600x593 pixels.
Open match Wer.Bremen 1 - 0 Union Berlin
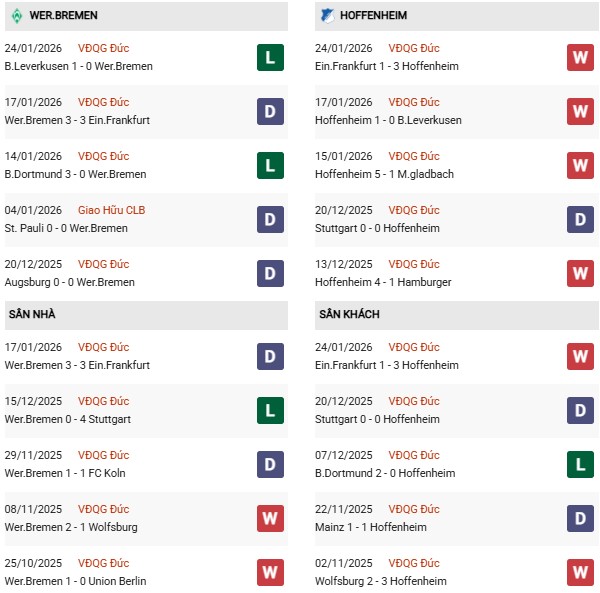tap(75, 581)
